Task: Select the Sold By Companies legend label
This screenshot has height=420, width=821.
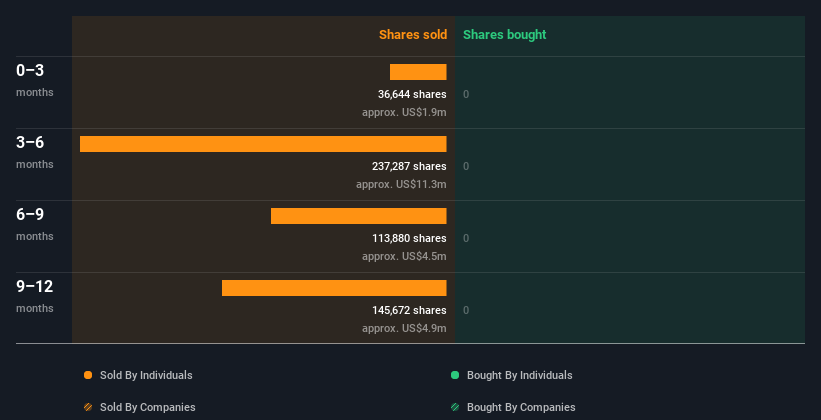Action: click(x=148, y=407)
